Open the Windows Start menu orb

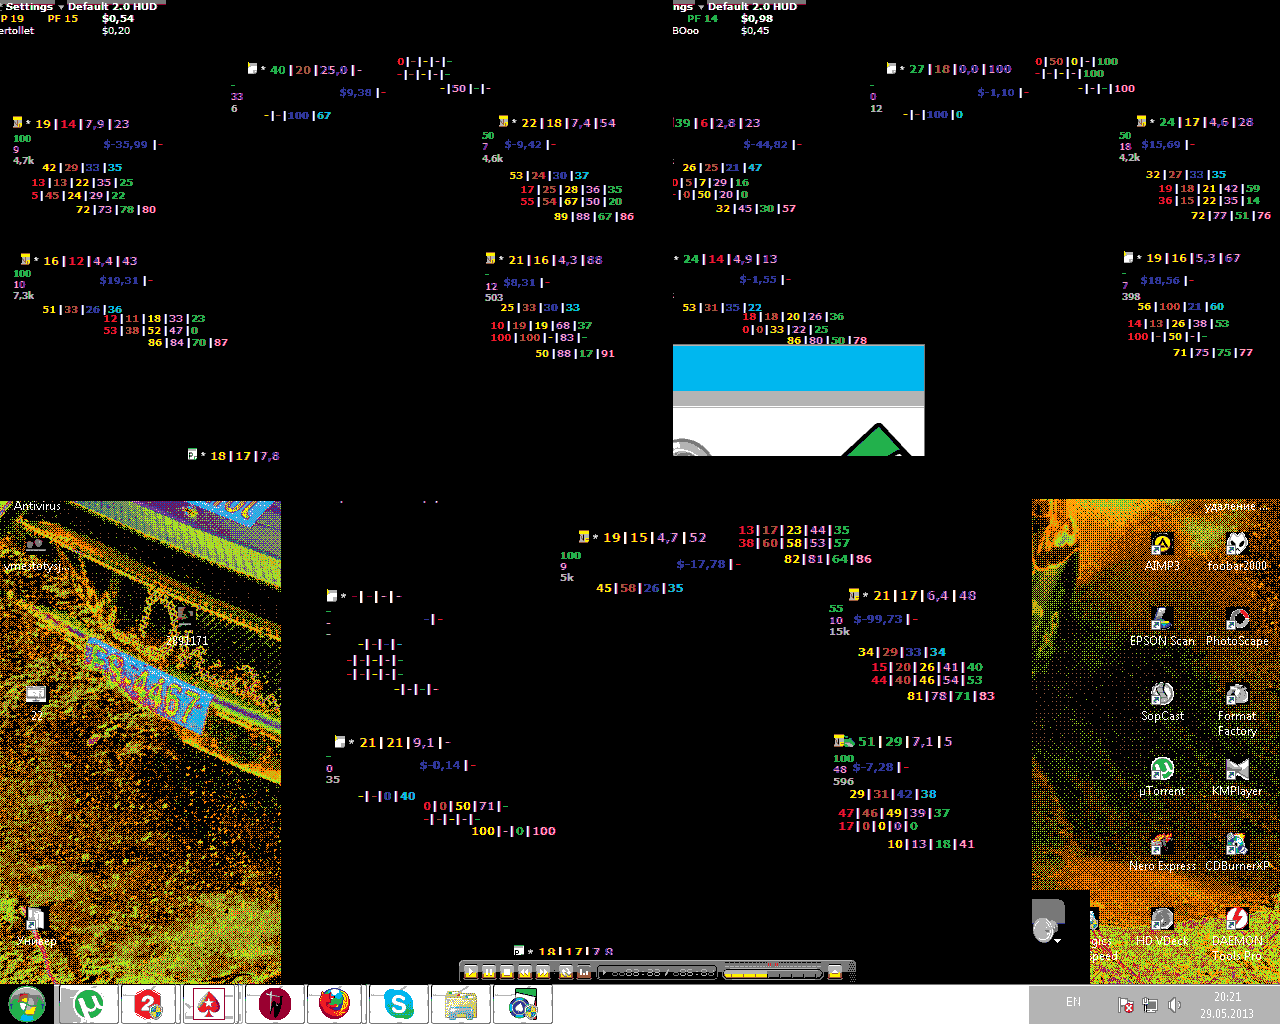pyautogui.click(x=27, y=1004)
